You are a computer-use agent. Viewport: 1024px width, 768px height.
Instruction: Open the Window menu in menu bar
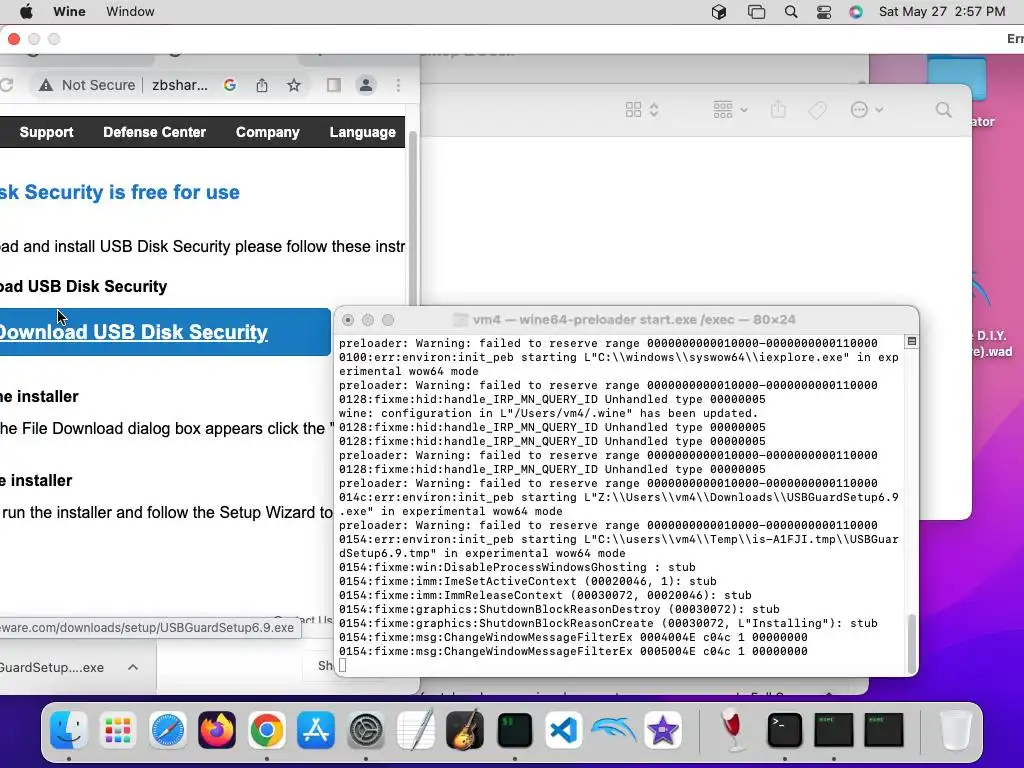click(x=130, y=12)
